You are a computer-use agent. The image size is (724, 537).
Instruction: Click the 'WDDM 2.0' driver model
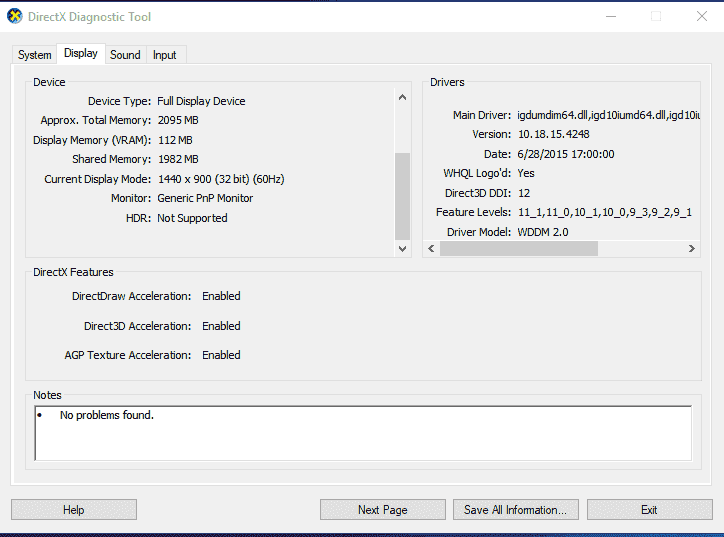point(543,232)
